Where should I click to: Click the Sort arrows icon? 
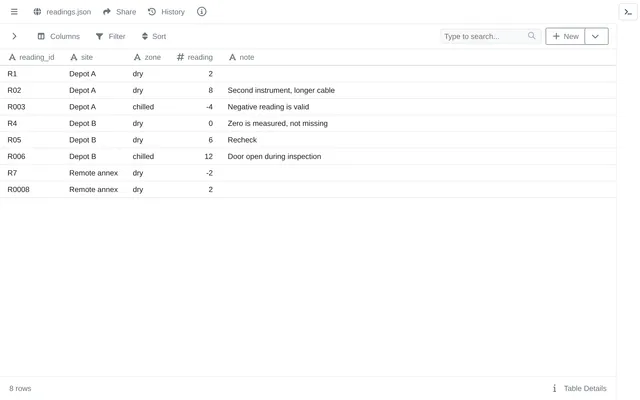point(144,36)
